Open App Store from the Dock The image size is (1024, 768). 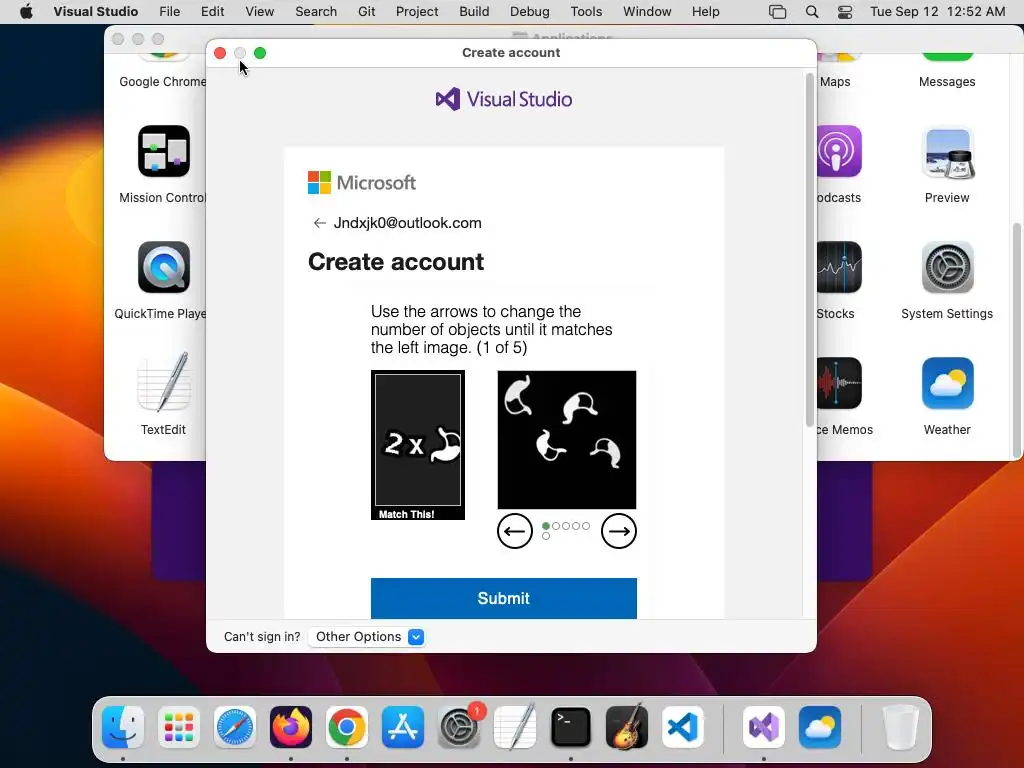pos(403,727)
